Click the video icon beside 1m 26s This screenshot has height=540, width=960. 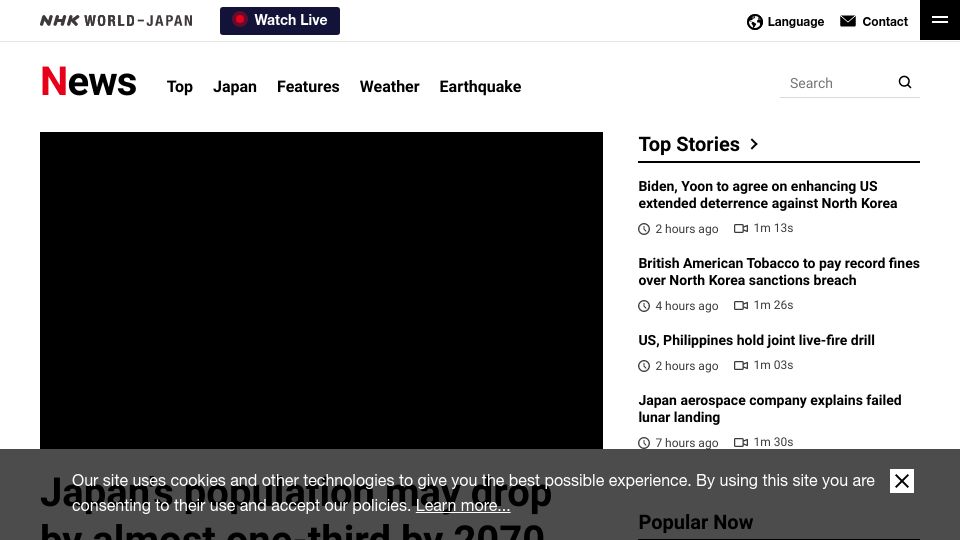[x=741, y=306]
